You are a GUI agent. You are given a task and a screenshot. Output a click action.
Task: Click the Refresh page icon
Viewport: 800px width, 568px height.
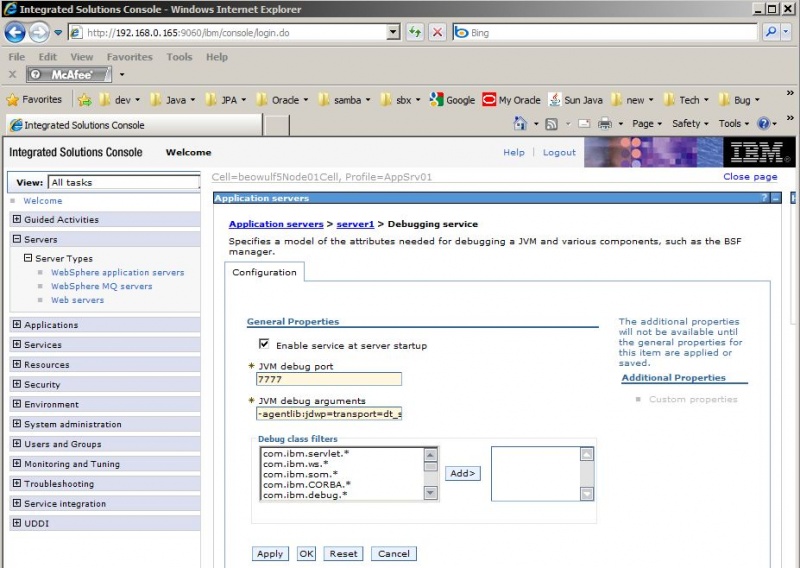pos(415,32)
